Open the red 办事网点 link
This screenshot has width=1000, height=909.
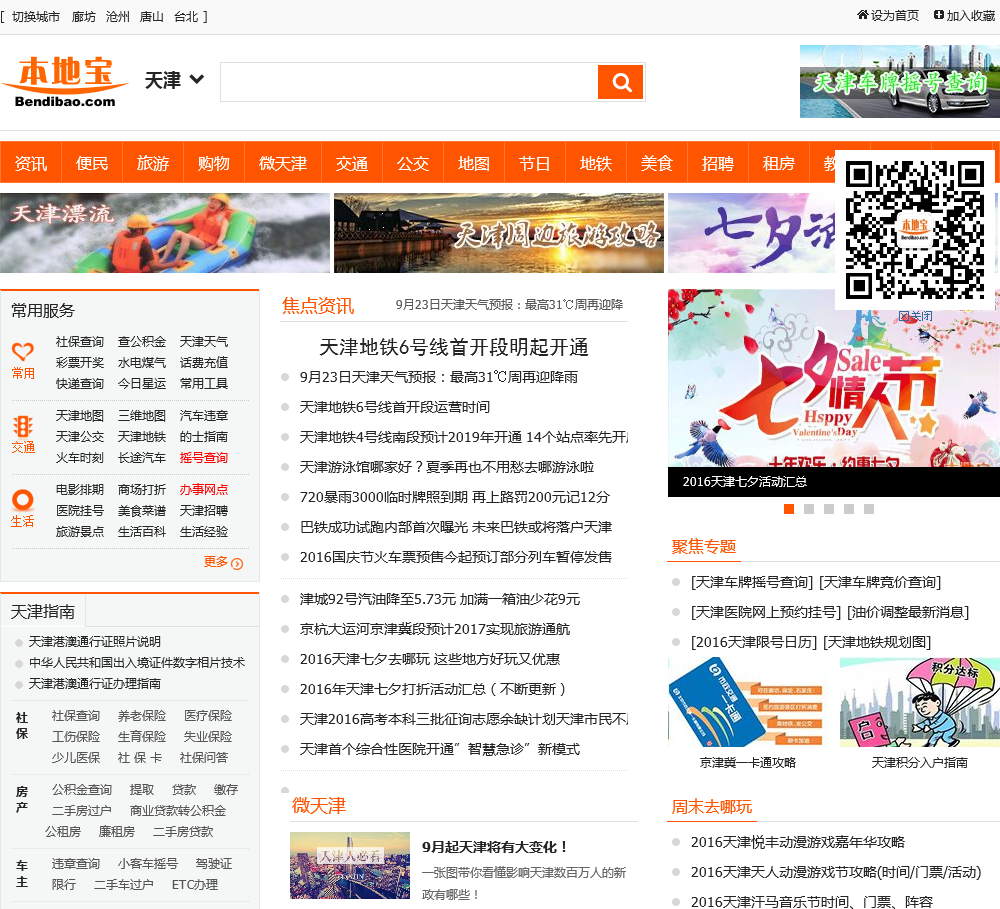(x=203, y=489)
